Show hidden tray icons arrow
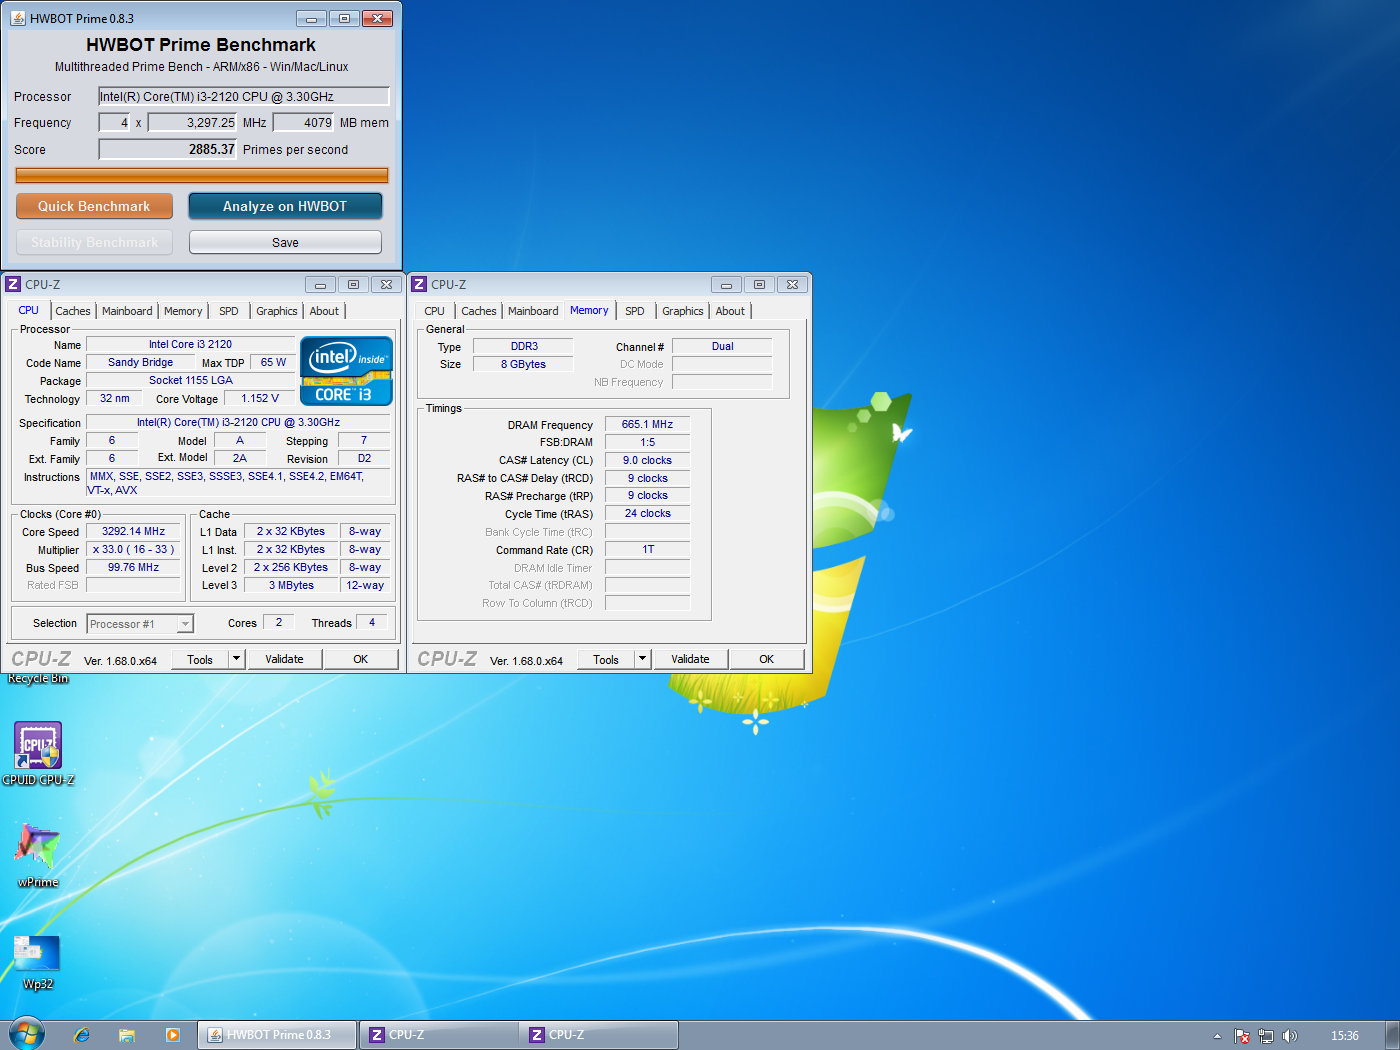This screenshot has height=1050, width=1400. [x=1217, y=1036]
